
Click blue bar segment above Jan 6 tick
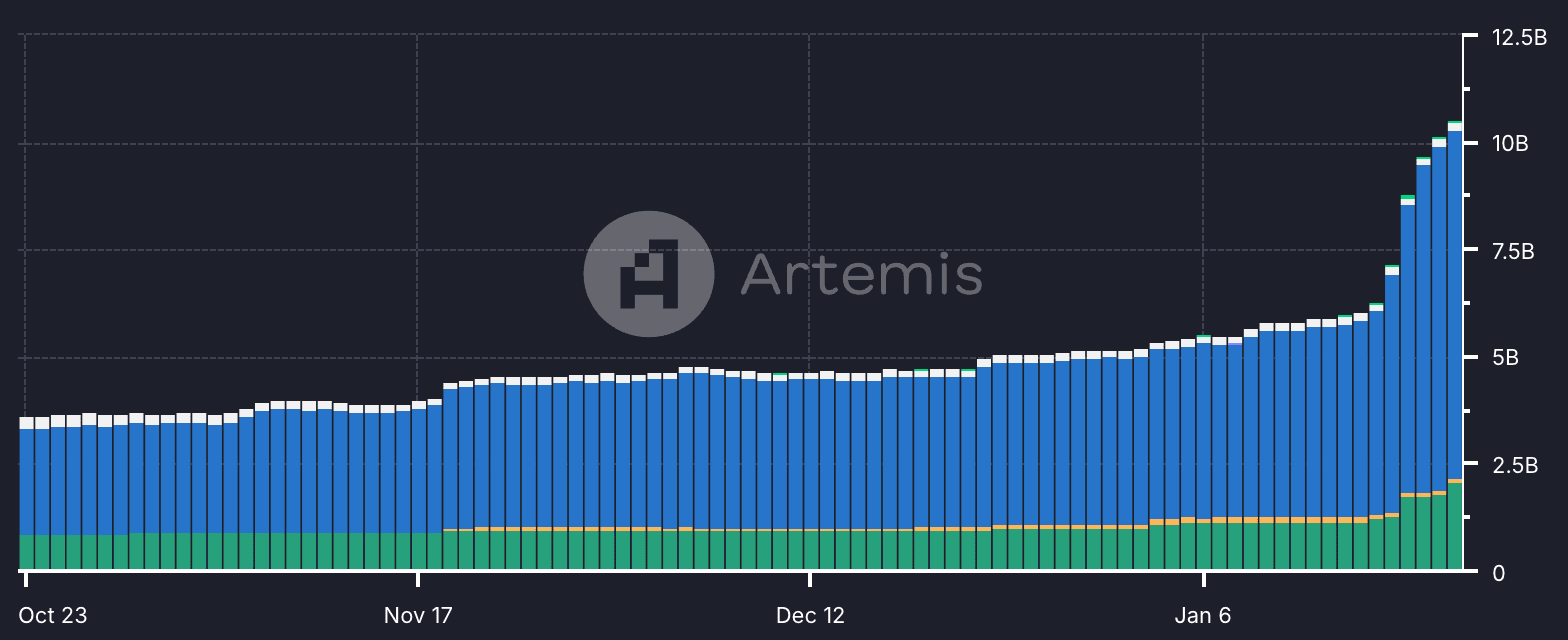[x=1203, y=430]
